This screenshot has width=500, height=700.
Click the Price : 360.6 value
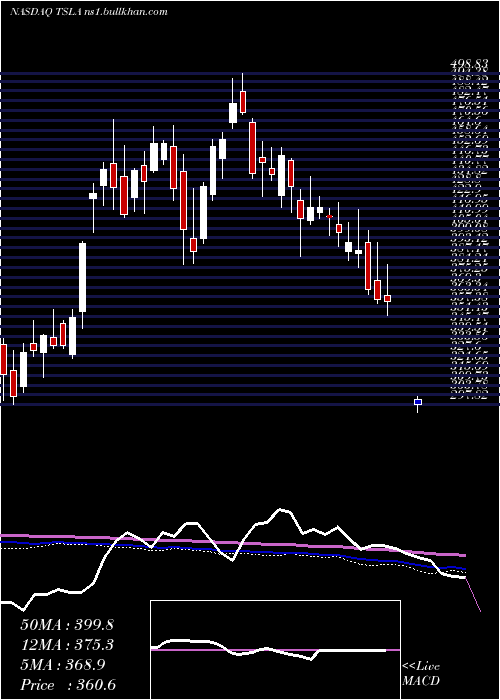69,685
